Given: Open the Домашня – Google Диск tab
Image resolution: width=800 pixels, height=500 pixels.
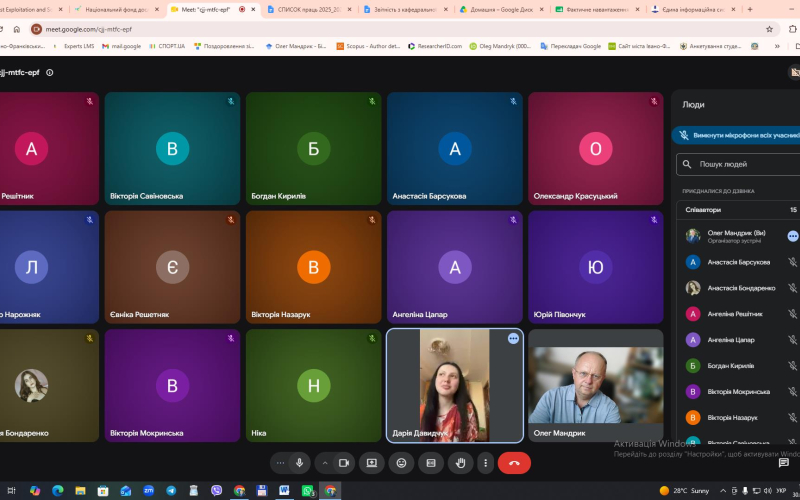Looking at the screenshot, I should pyautogui.click(x=502, y=9).
